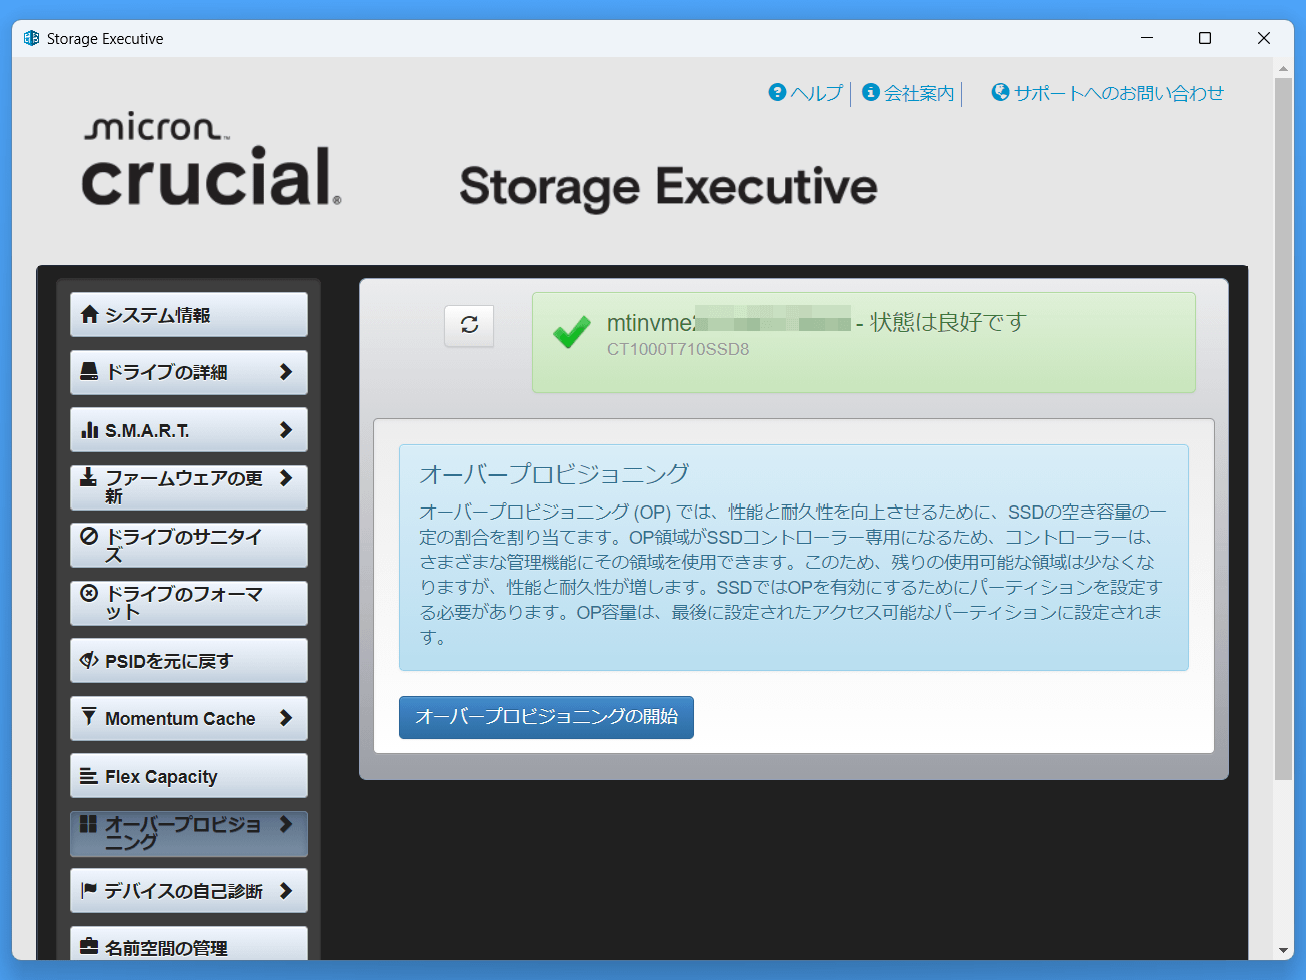Image resolution: width=1306 pixels, height=980 pixels.
Task: Maximize the Storage Executive window
Action: tap(1205, 38)
